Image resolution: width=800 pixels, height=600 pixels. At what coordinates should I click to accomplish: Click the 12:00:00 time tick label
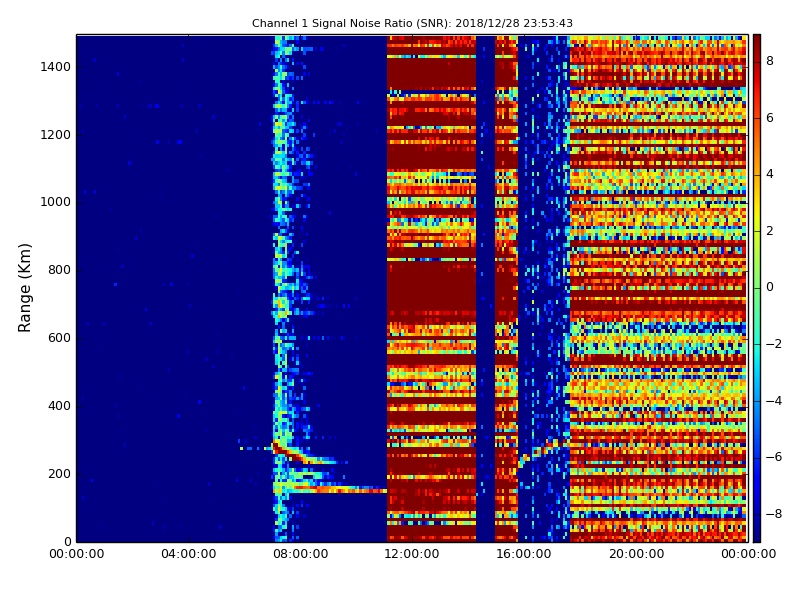tap(412, 554)
